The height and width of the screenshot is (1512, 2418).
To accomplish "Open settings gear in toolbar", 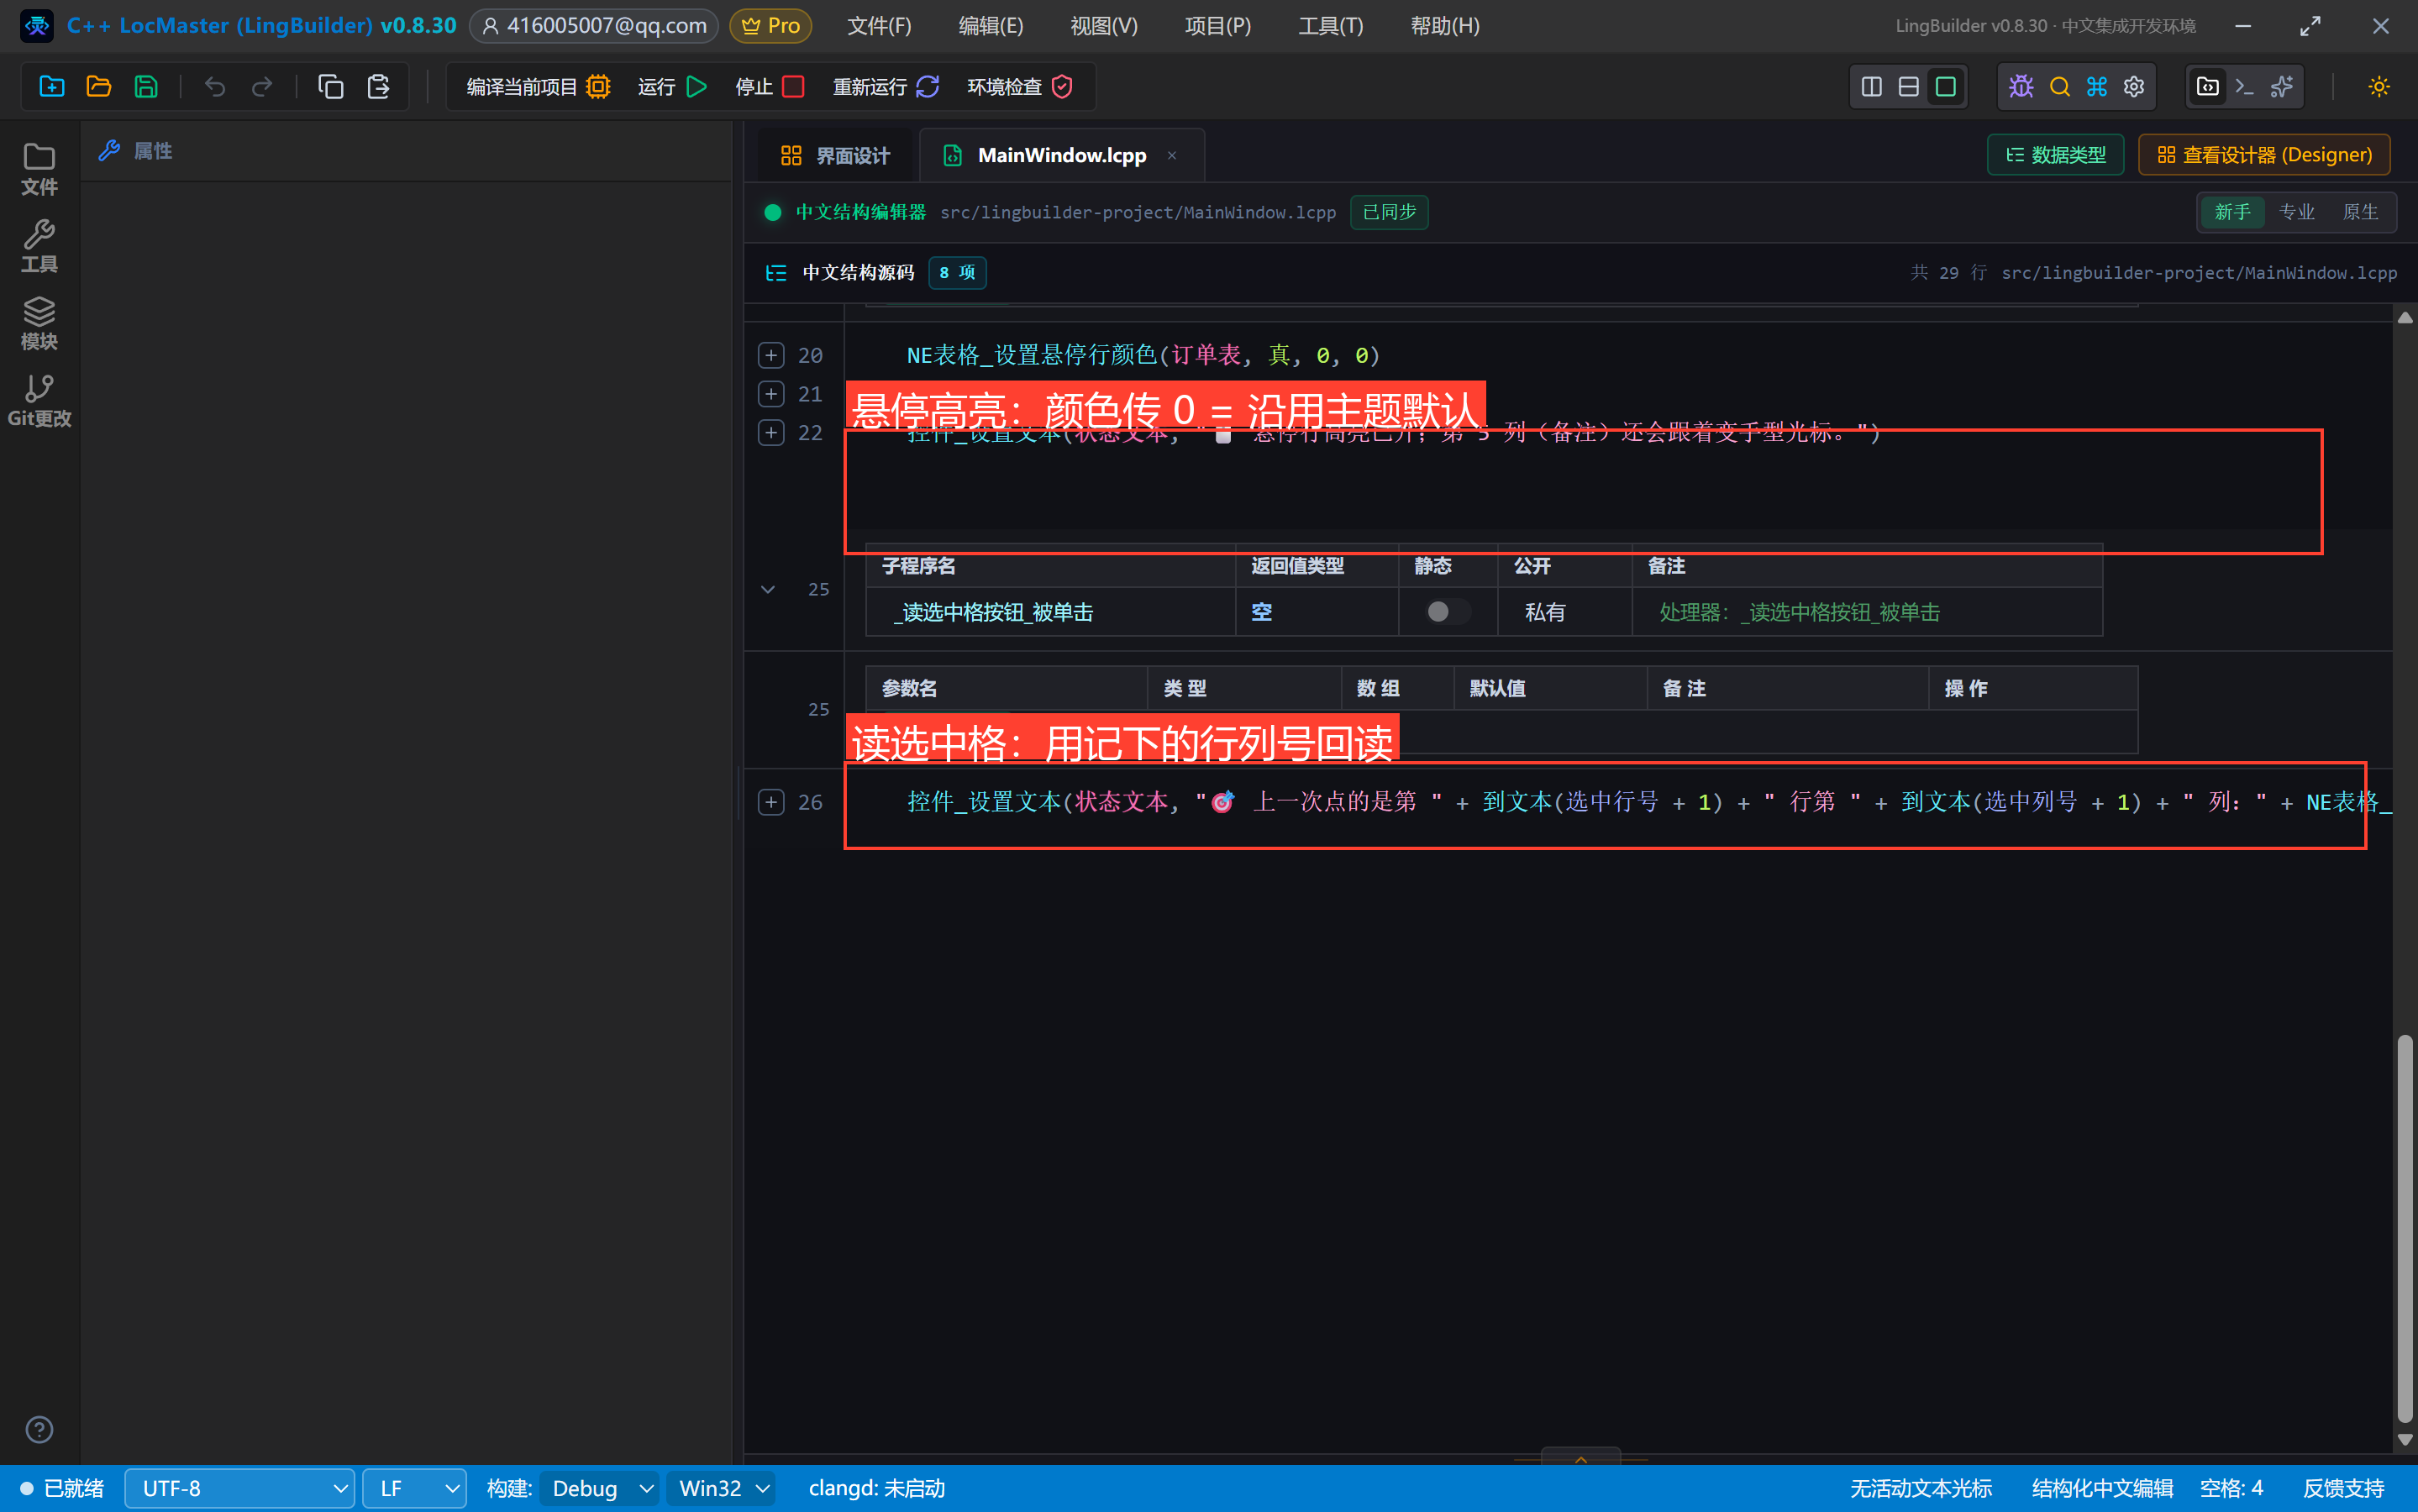I will [x=2133, y=87].
